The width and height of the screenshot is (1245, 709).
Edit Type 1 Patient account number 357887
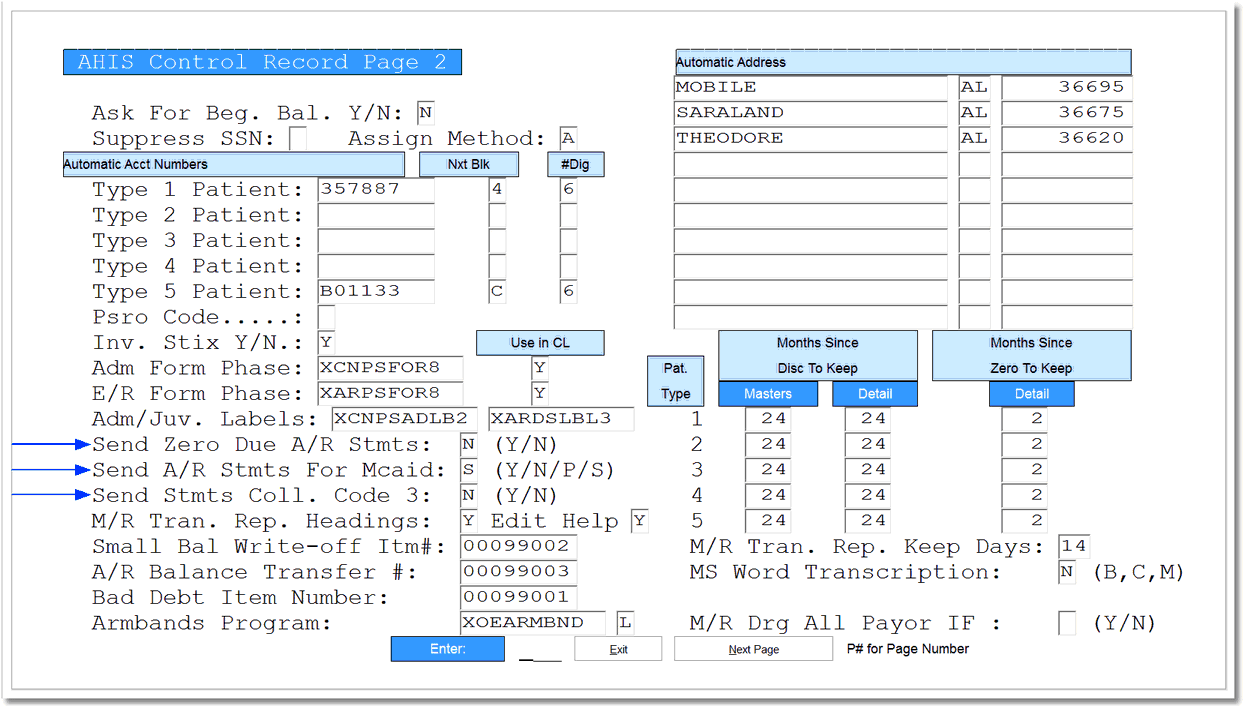point(376,190)
